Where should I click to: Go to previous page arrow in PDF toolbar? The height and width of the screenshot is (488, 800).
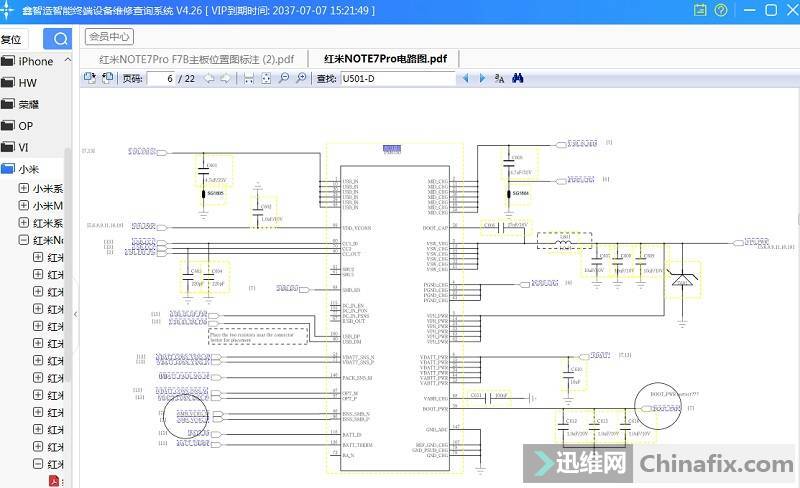tap(209, 78)
